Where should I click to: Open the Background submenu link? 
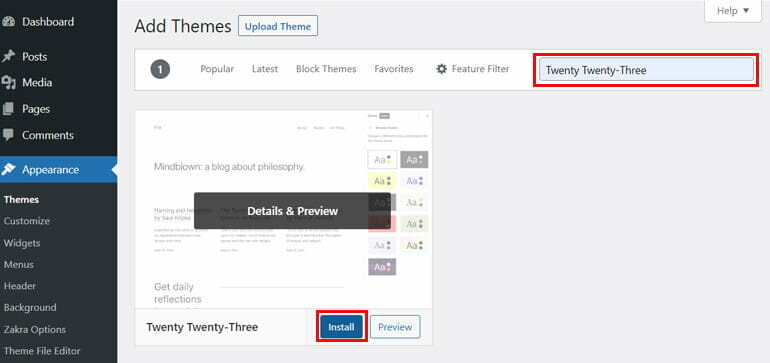tap(30, 307)
